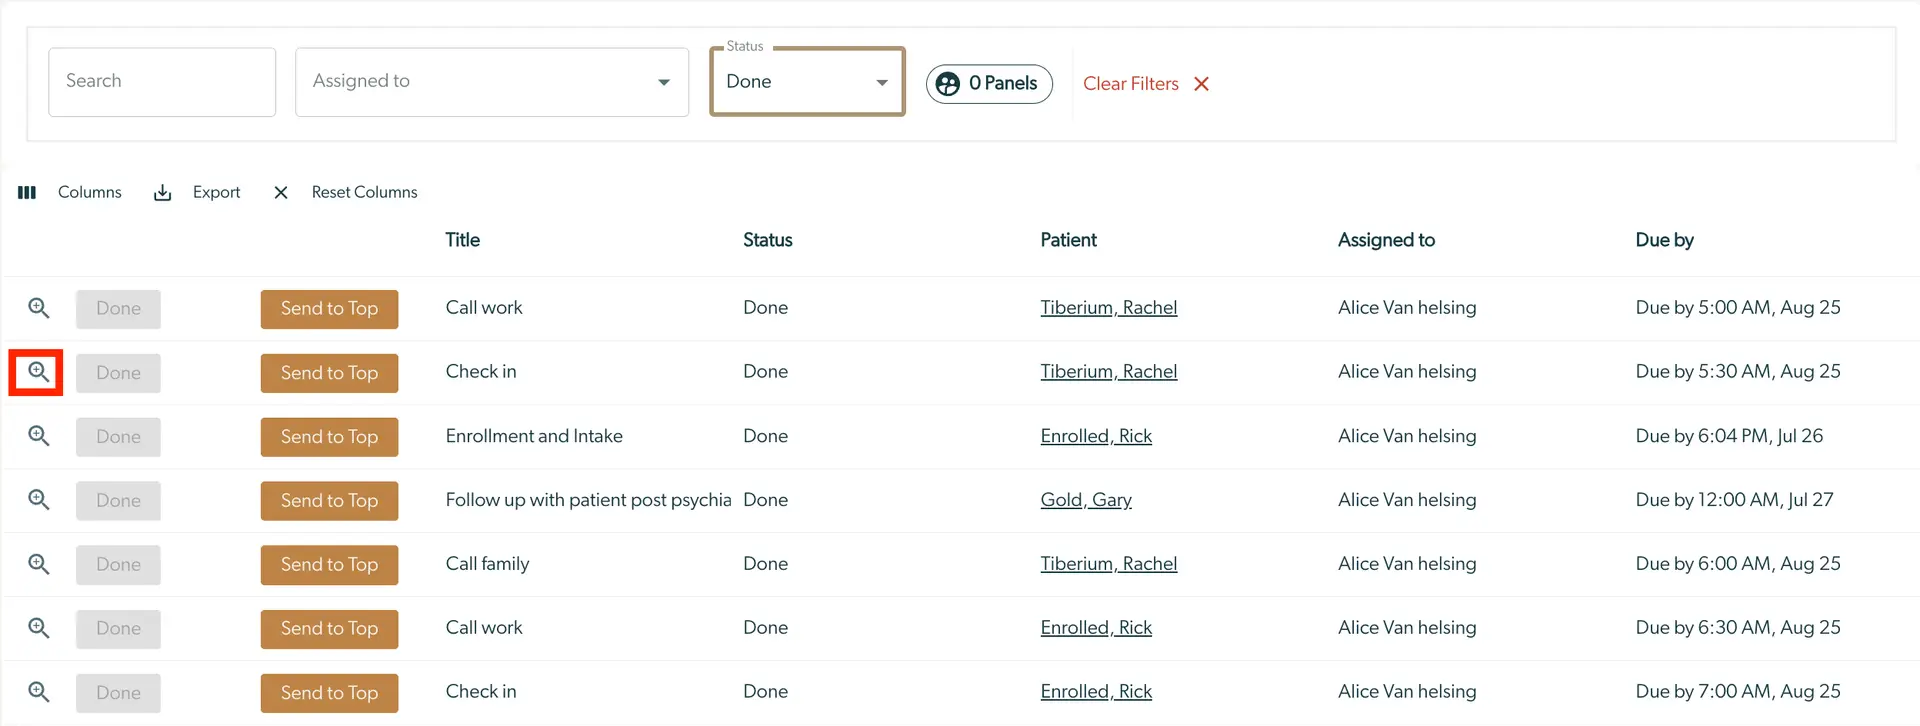Open magnifier details for the Call work task

tap(37, 308)
